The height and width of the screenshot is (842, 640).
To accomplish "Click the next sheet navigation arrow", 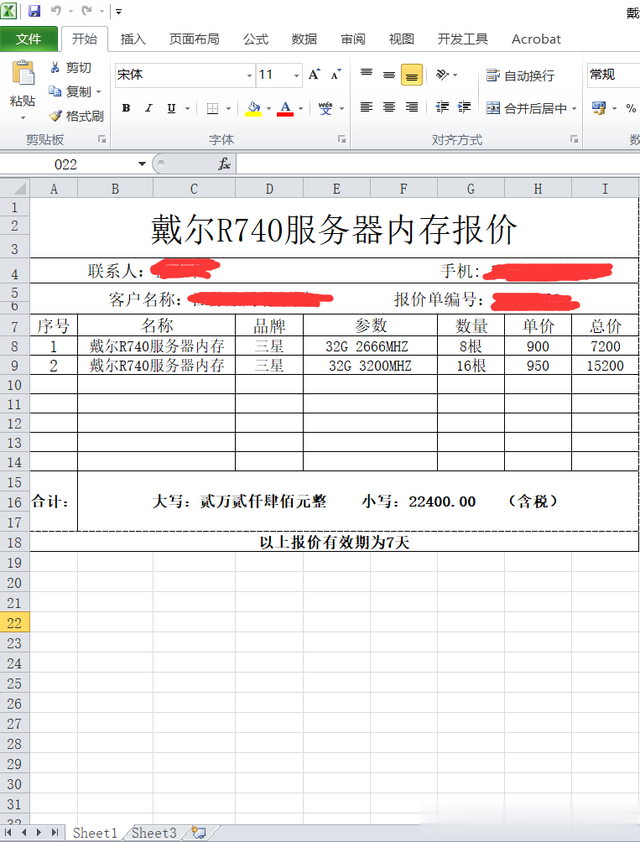I will coord(39,832).
